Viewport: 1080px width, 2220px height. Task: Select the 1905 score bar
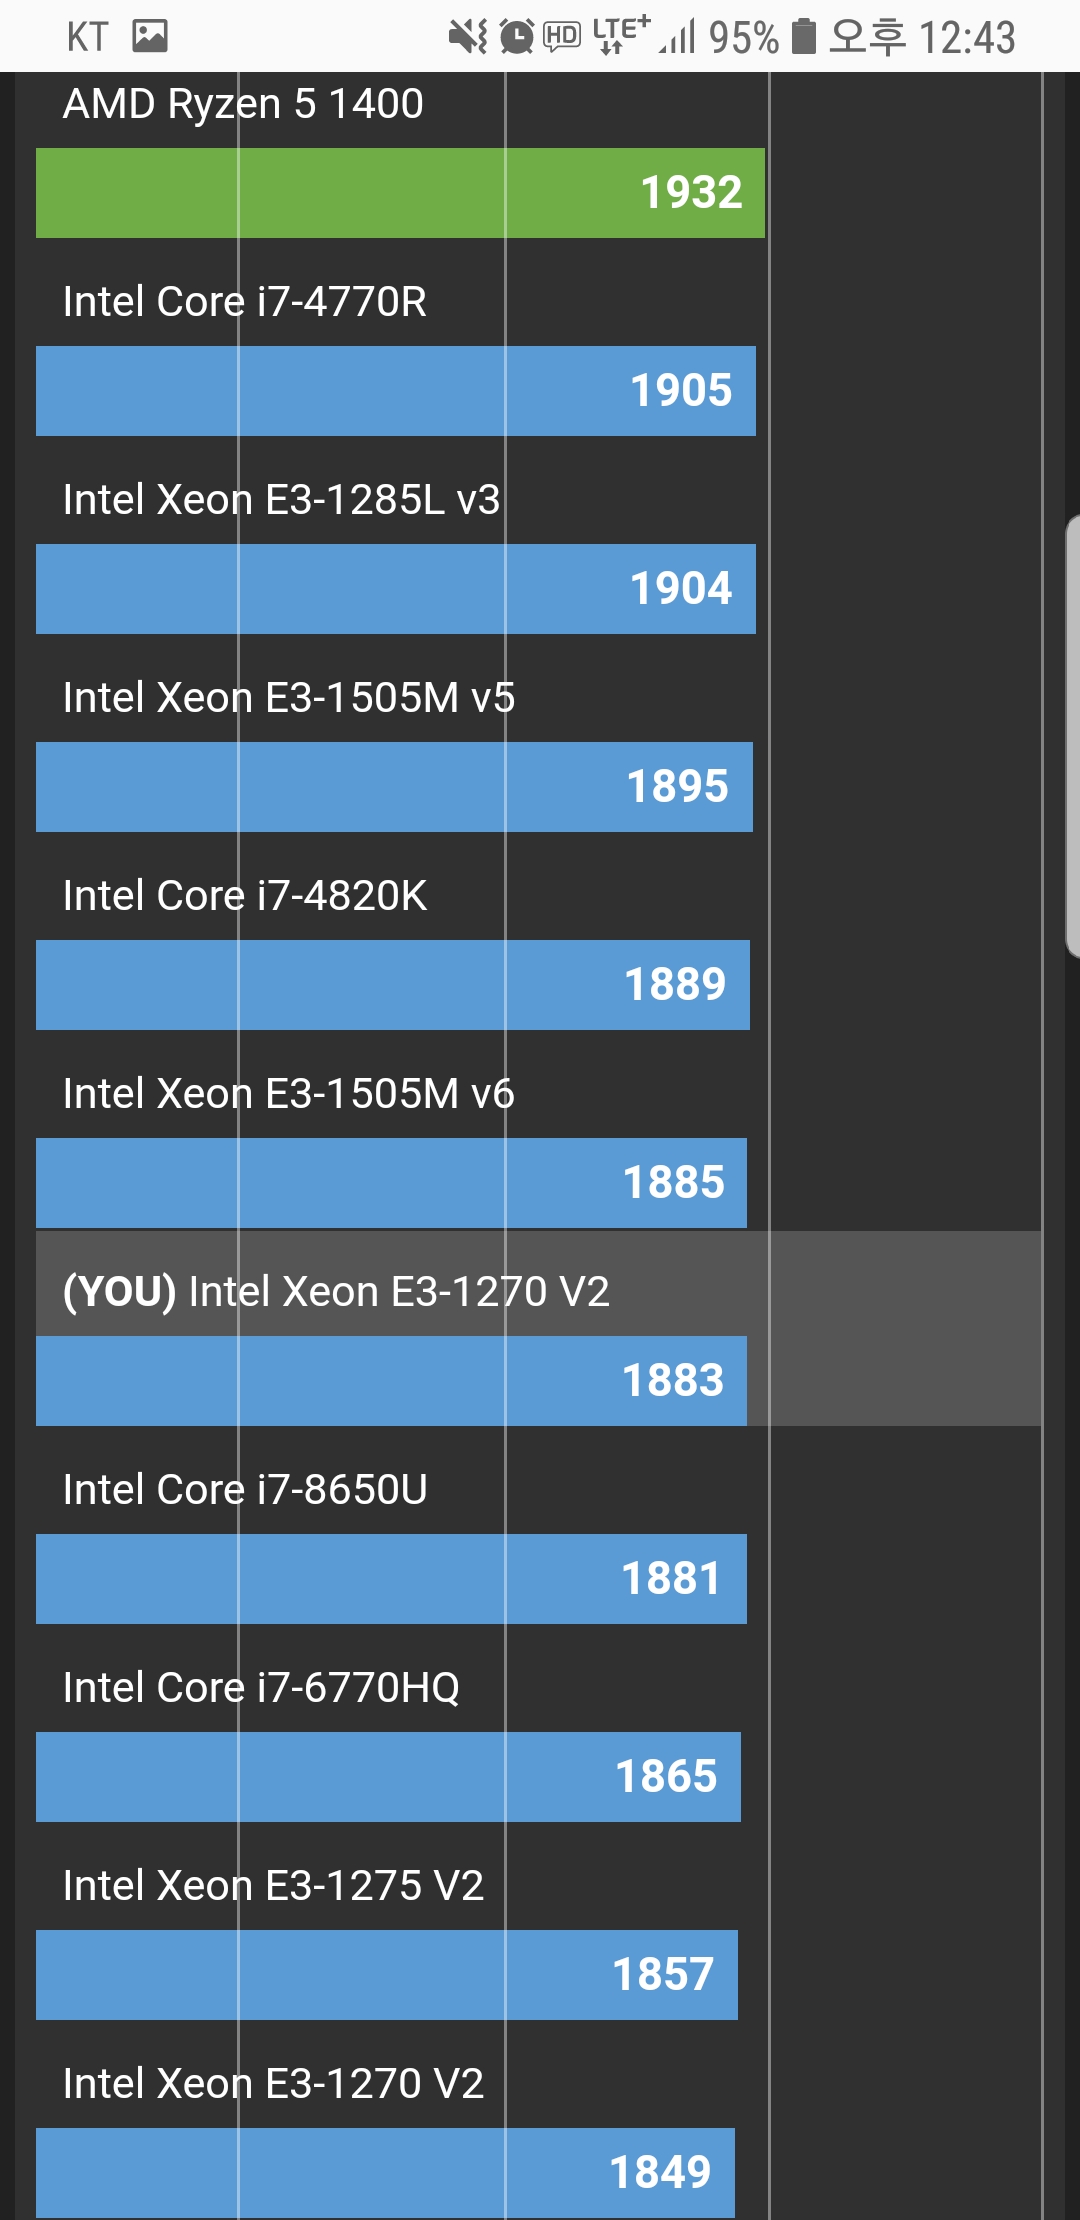tap(396, 391)
